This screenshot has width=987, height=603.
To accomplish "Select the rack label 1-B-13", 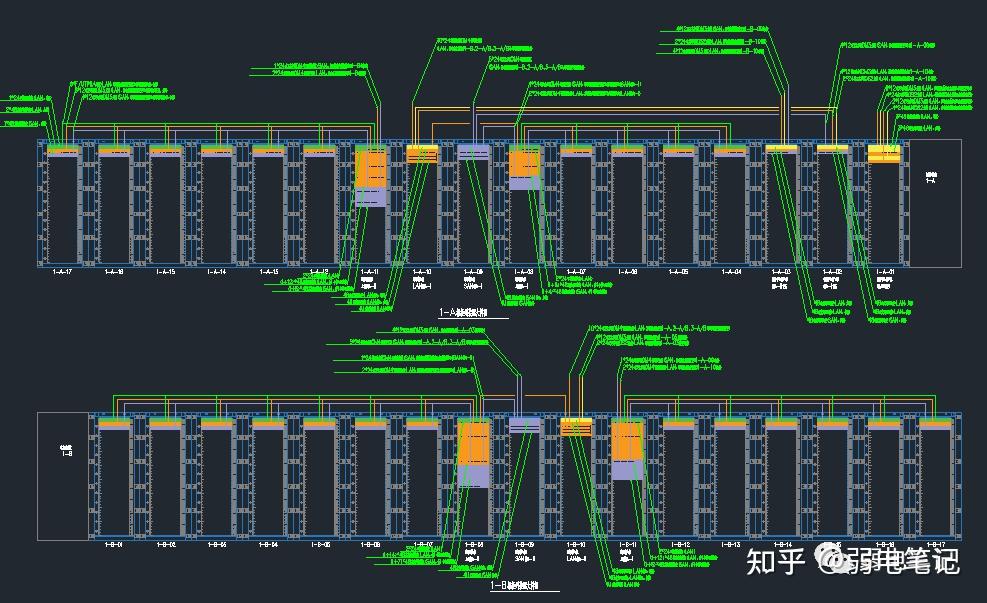I will [x=731, y=544].
